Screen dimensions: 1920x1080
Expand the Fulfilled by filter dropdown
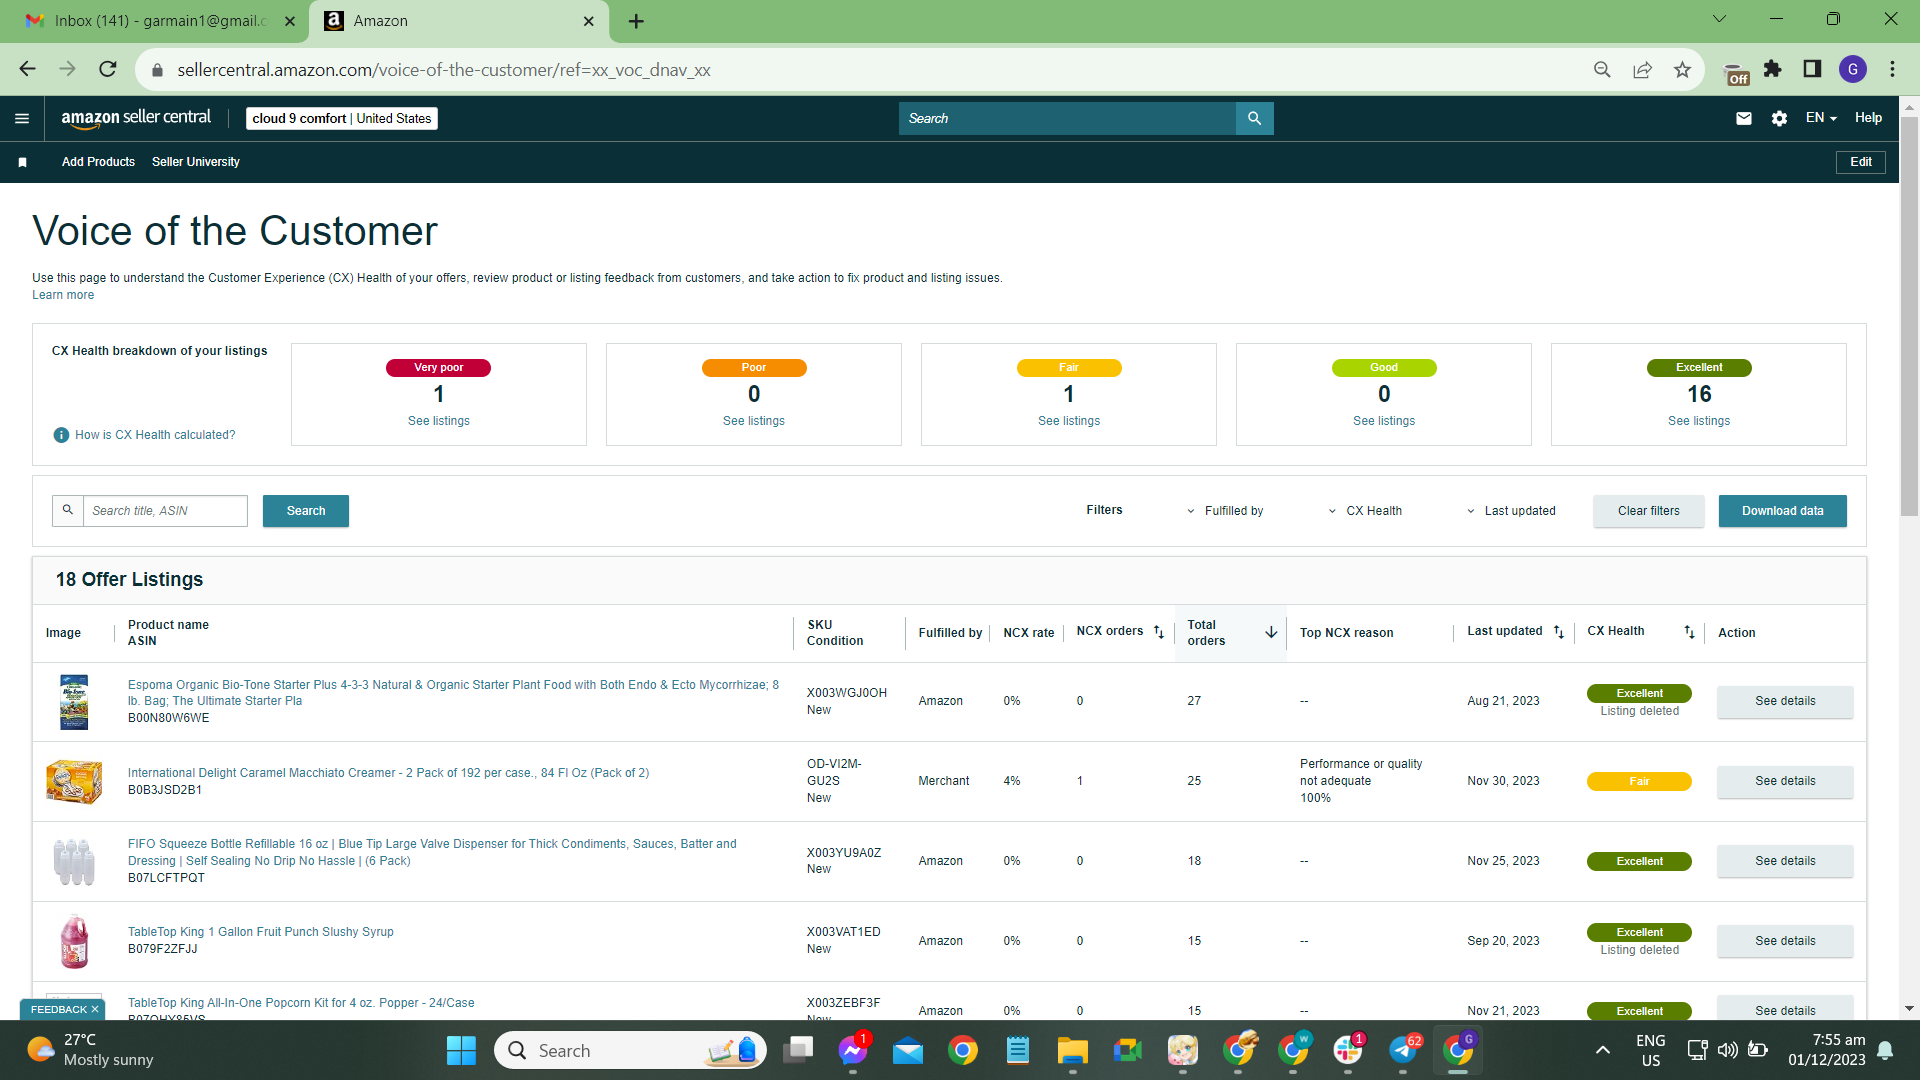(x=1225, y=511)
